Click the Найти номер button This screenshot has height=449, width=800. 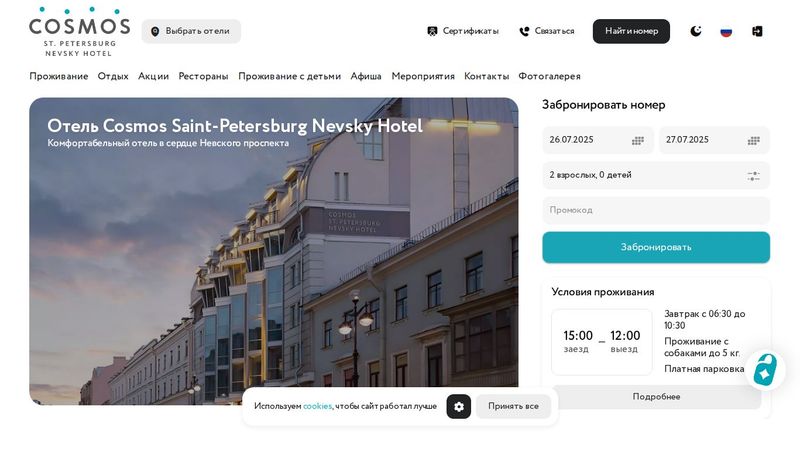pyautogui.click(x=631, y=31)
